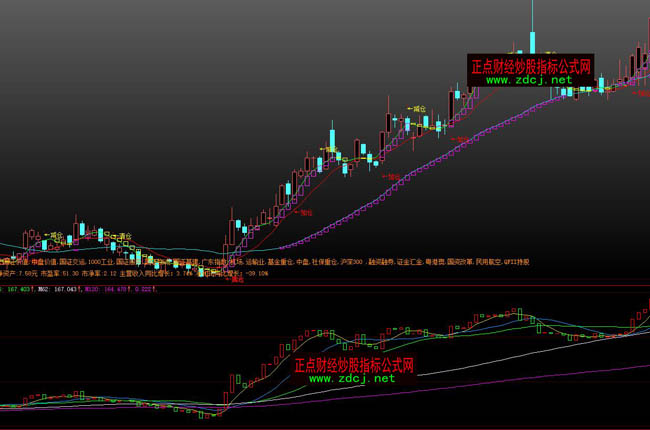
Task: Click the www.zdcj.net link in upper chart
Action: (531, 80)
